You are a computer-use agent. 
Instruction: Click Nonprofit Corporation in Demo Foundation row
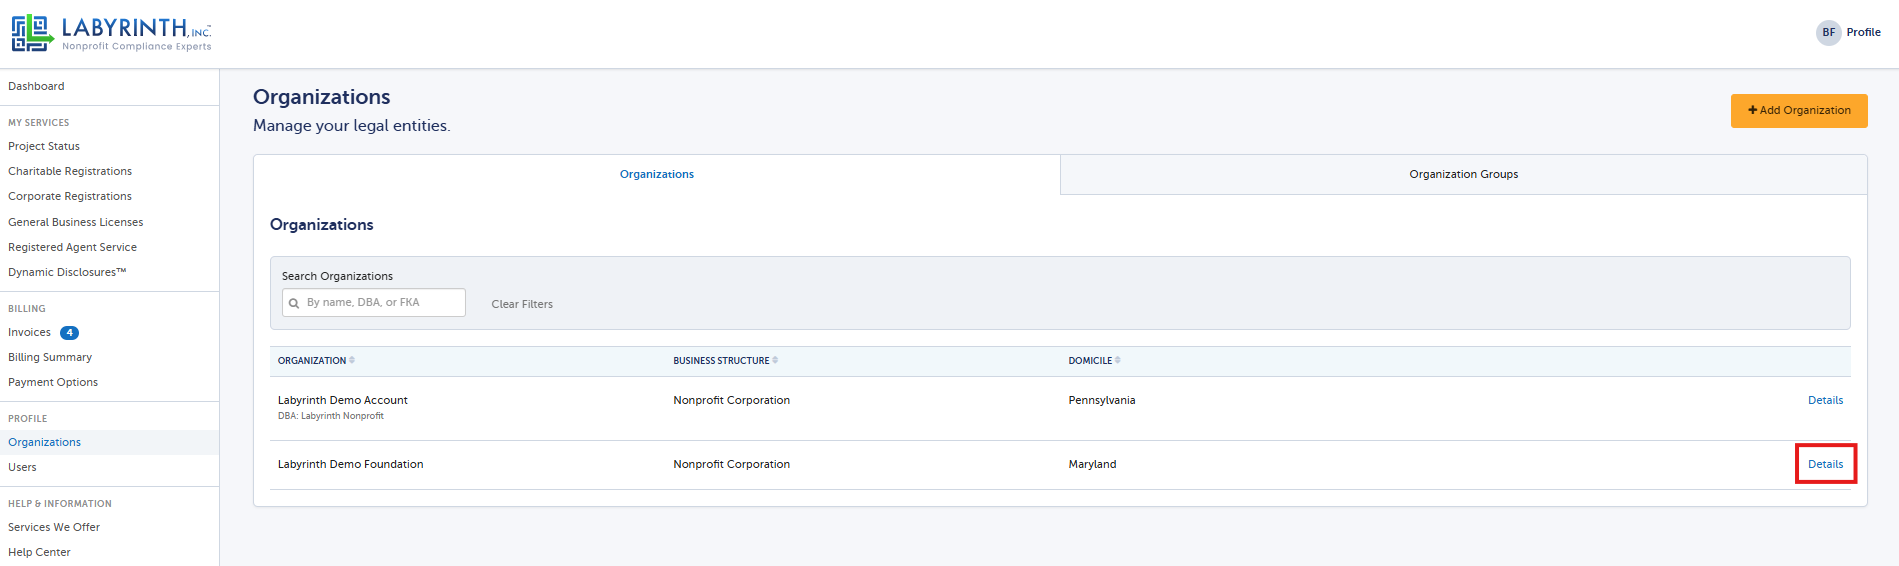point(731,464)
